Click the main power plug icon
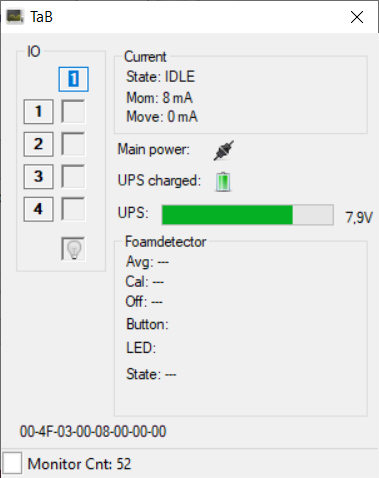The width and height of the screenshot is (379, 478). 224,151
